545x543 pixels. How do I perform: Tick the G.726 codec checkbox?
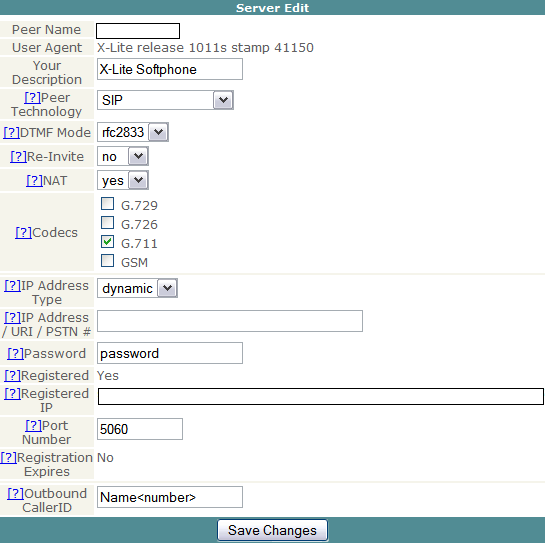tap(107, 222)
